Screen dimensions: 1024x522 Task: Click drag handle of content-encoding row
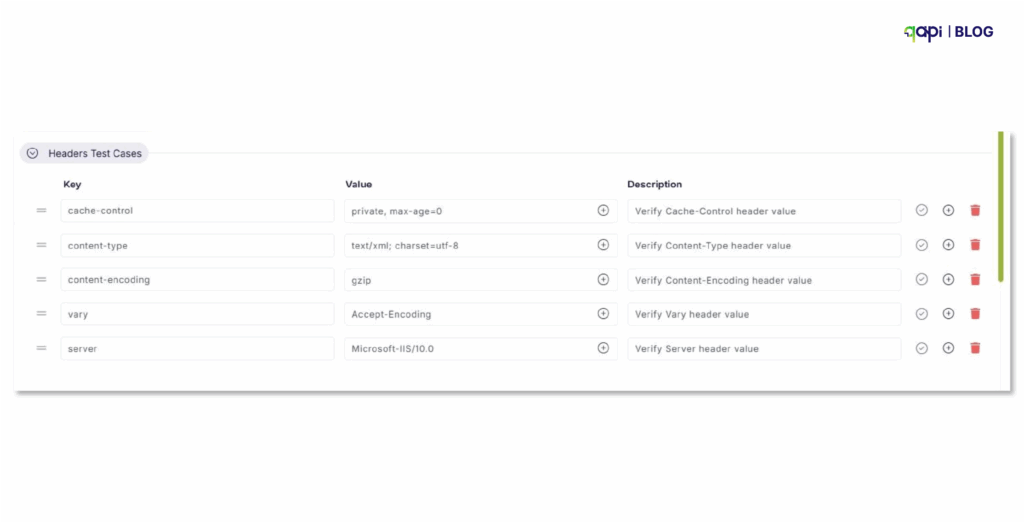click(41, 280)
